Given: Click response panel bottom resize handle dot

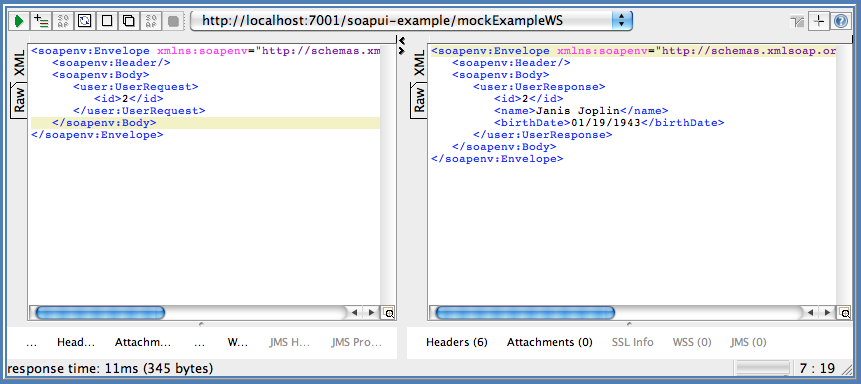Looking at the screenshot, I should pyautogui.click(x=629, y=324).
